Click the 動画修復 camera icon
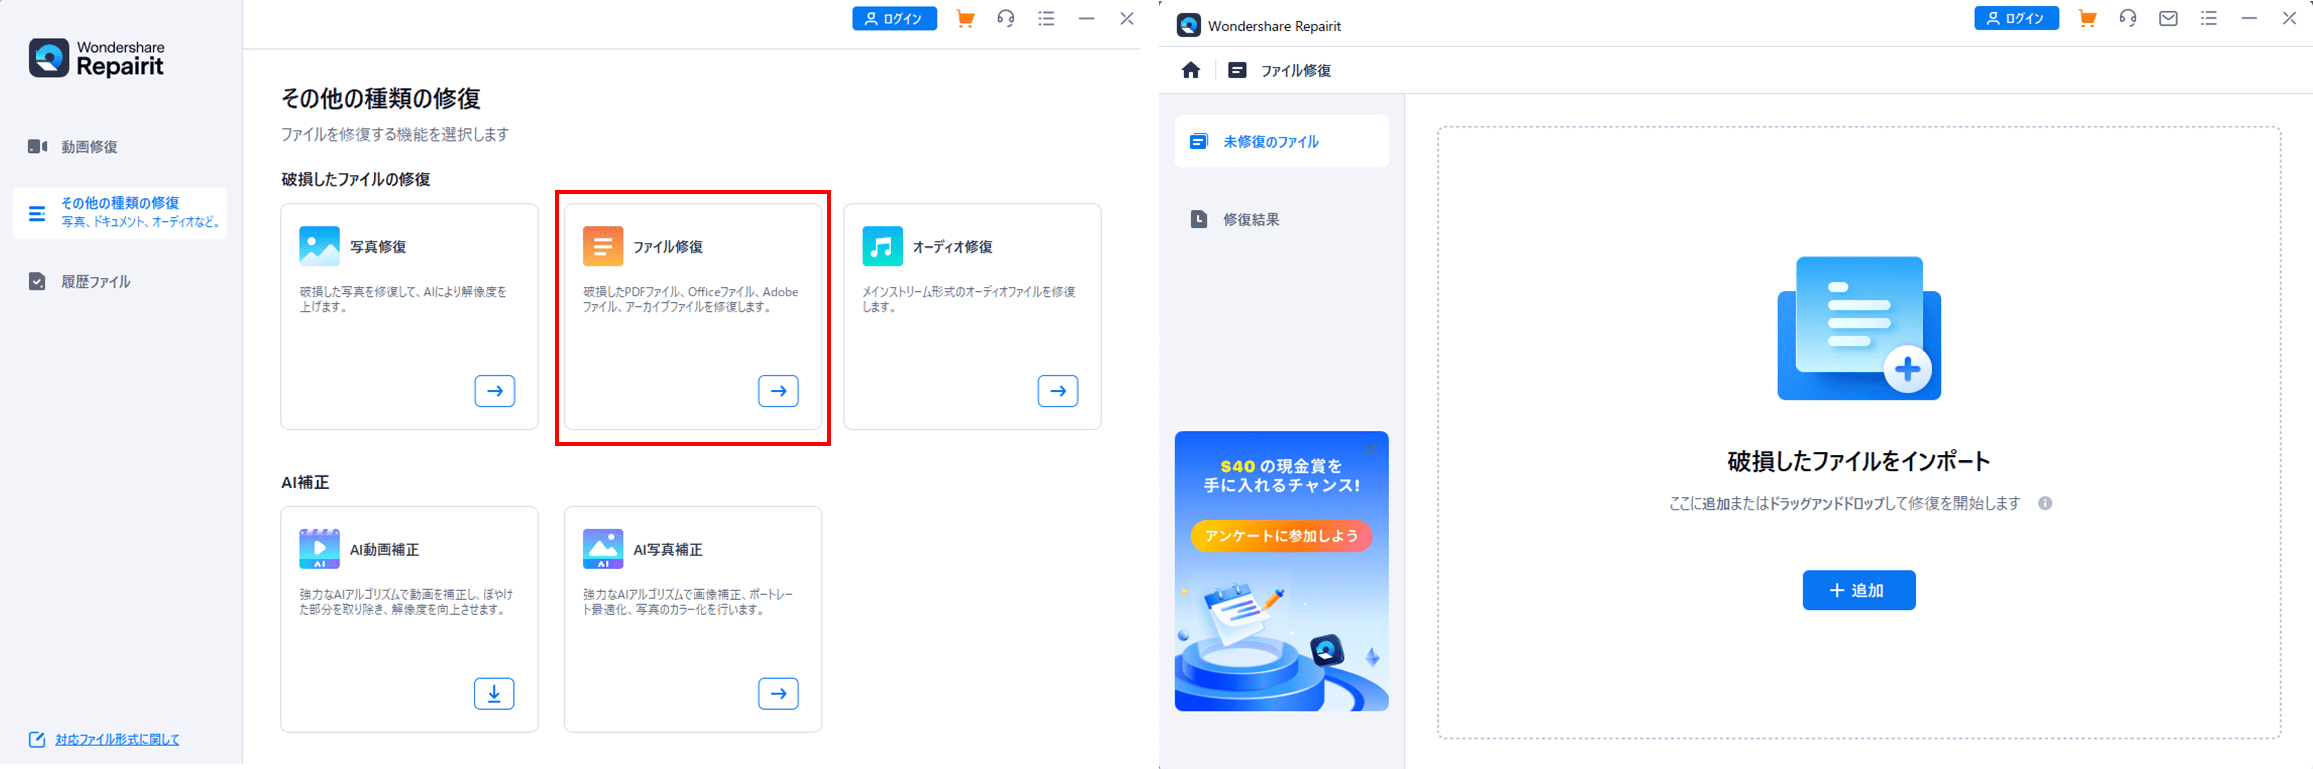This screenshot has width=2313, height=769. click(x=37, y=147)
